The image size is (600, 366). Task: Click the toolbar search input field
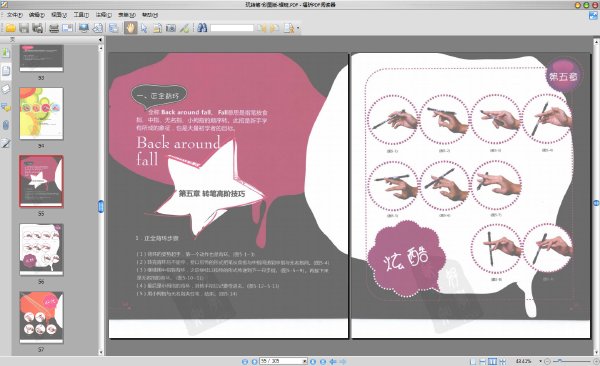pyautogui.click(x=232, y=28)
